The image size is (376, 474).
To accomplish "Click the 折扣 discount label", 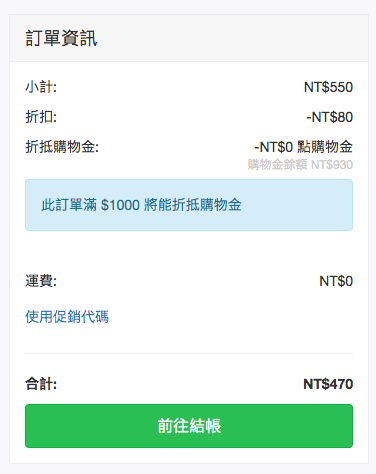I will (41, 117).
